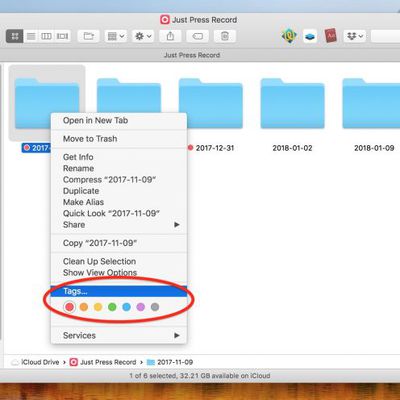Click the new folder toolbar button
This screenshot has width=400, height=400.
[89, 36]
